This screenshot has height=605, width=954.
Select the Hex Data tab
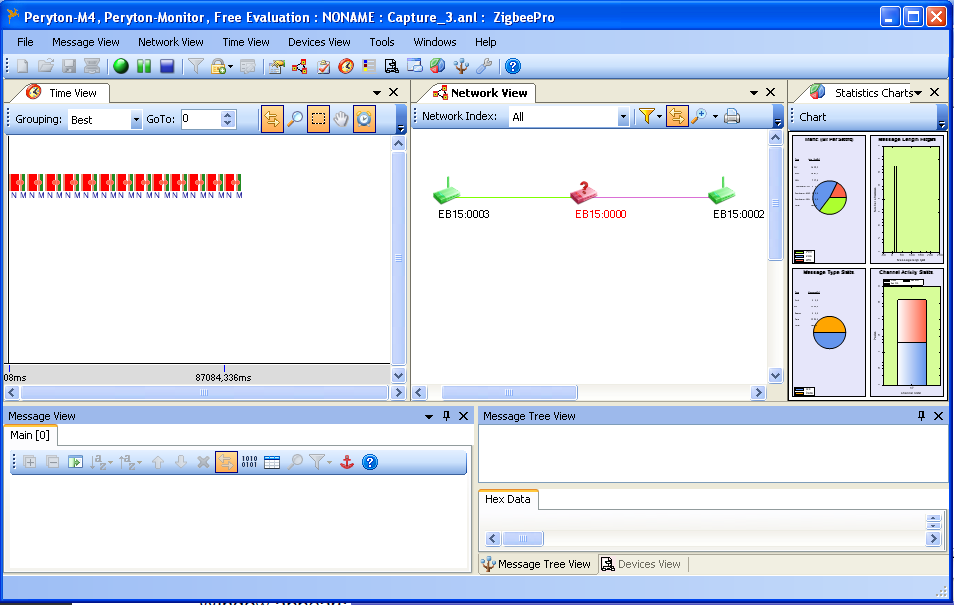(x=507, y=499)
